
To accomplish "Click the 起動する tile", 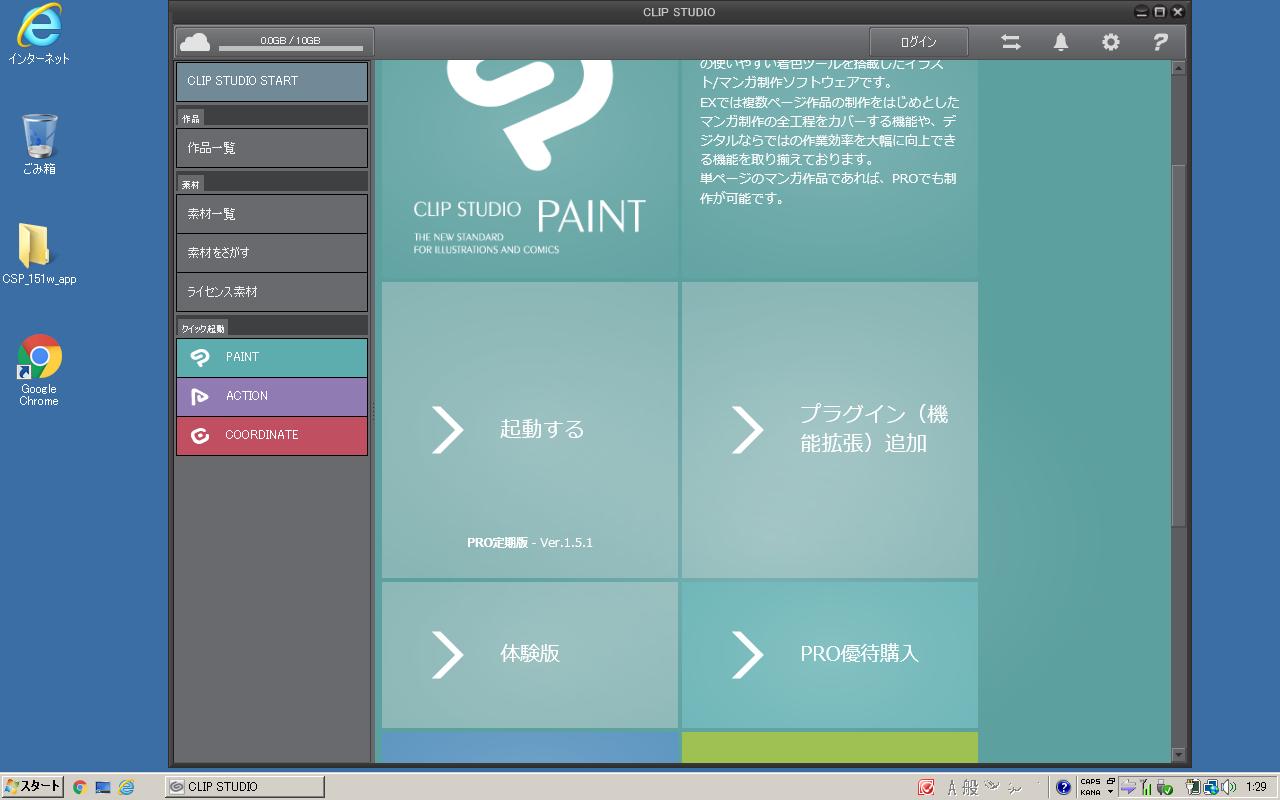I will [x=530, y=430].
